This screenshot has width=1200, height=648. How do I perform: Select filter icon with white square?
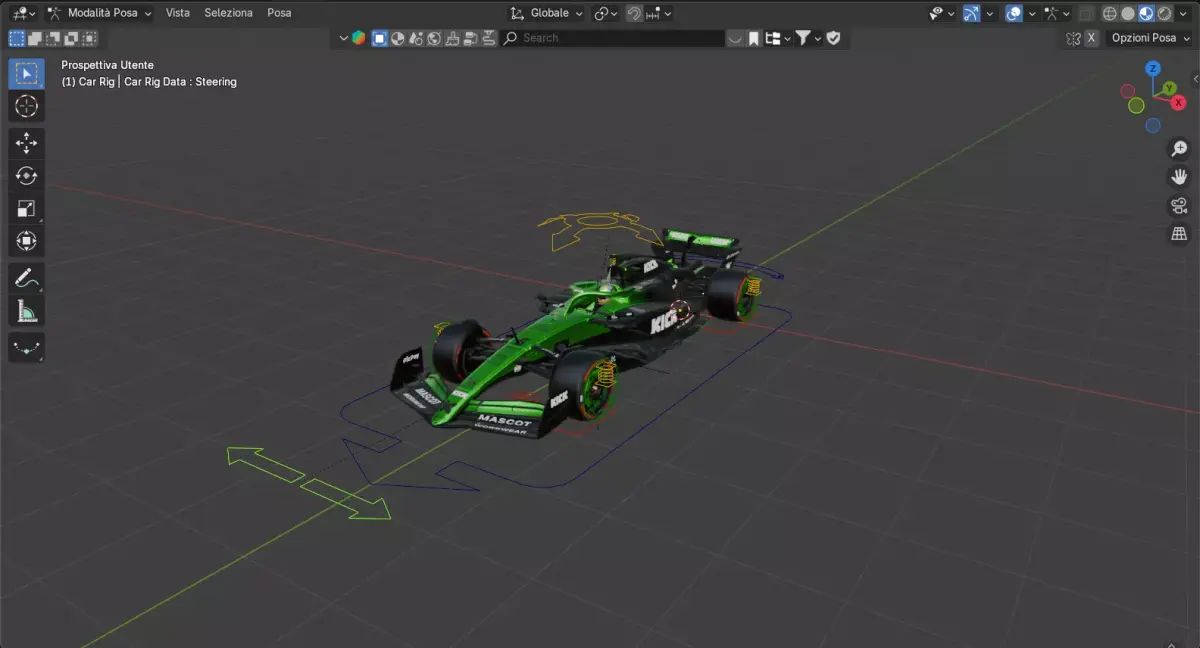click(x=379, y=38)
